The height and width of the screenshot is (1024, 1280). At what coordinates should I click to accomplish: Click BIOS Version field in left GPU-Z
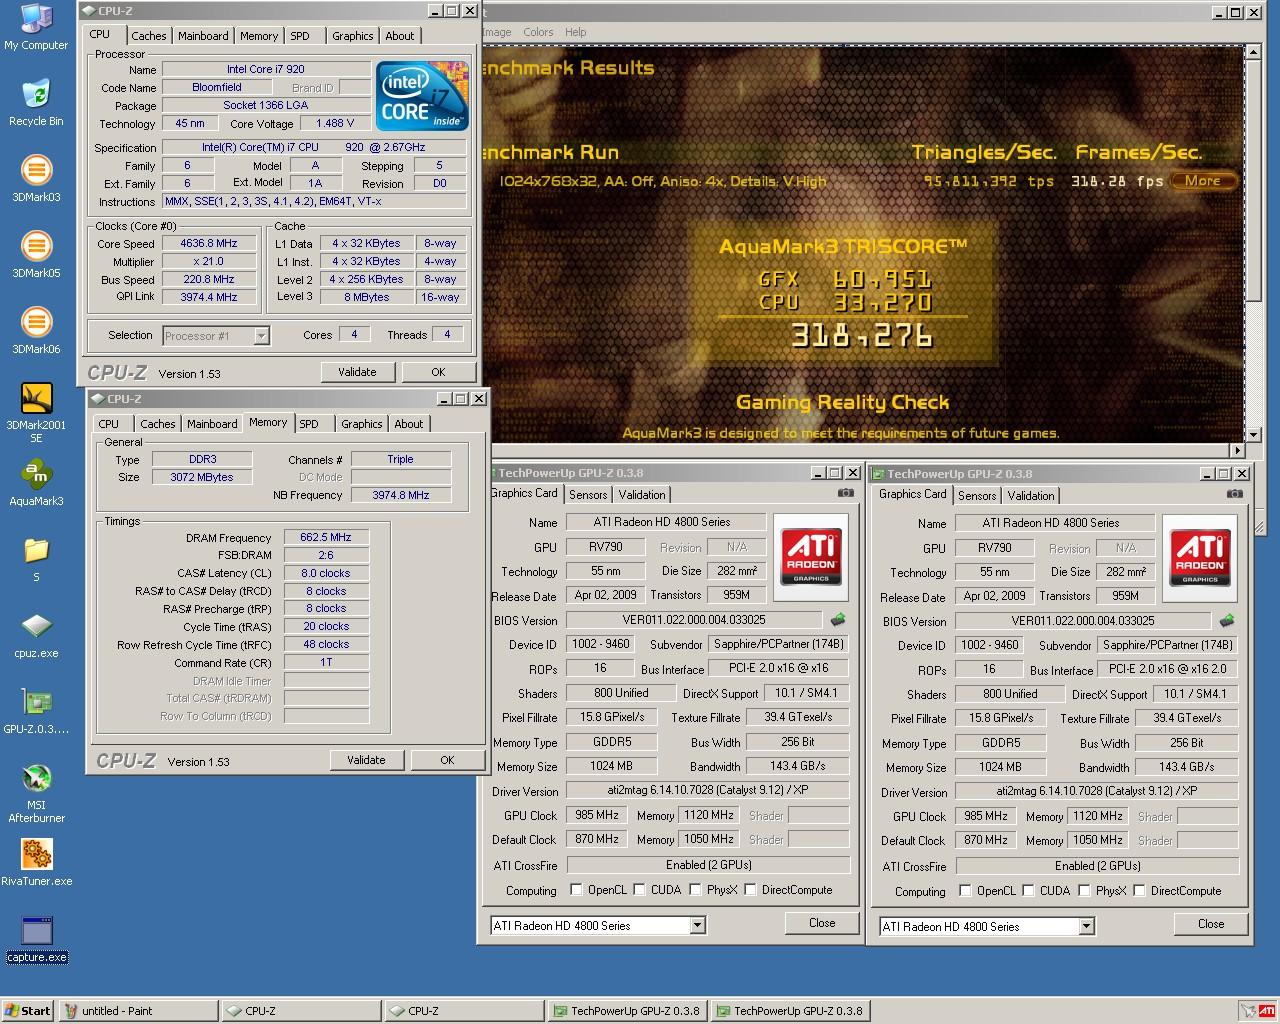coord(693,620)
